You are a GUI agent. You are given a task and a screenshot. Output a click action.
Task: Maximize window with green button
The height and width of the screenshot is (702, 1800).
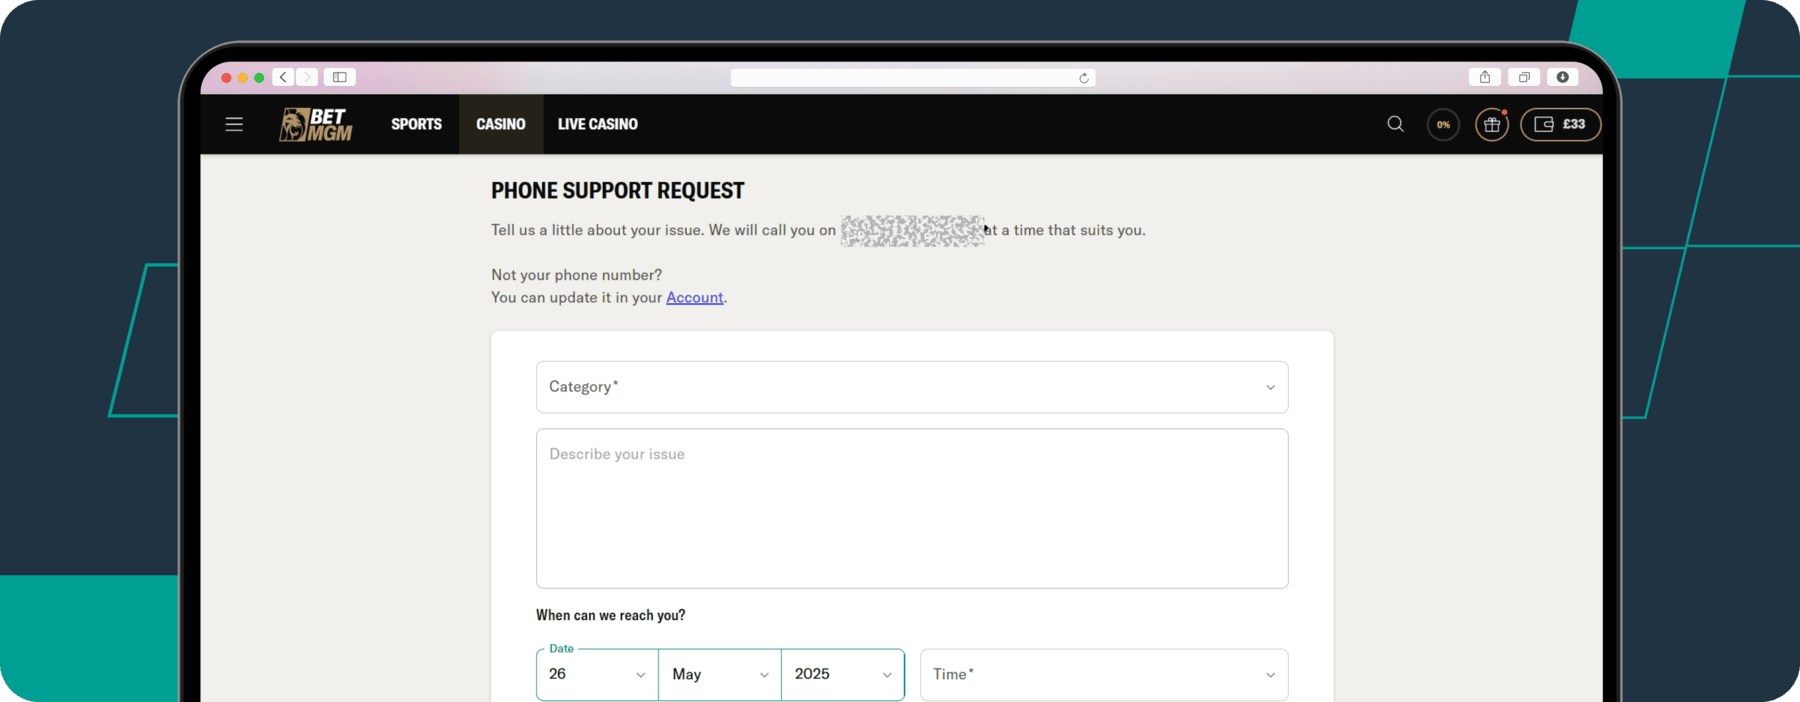pyautogui.click(x=259, y=77)
